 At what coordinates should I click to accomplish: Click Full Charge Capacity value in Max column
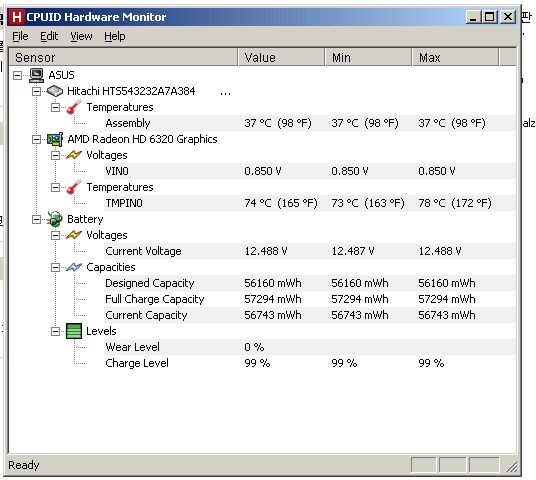[447, 299]
